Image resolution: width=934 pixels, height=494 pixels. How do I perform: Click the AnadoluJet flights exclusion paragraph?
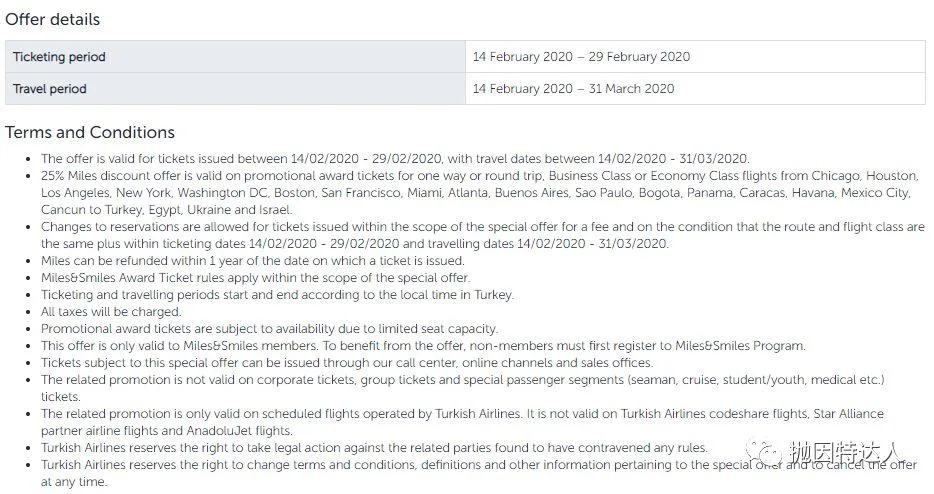pos(462,422)
